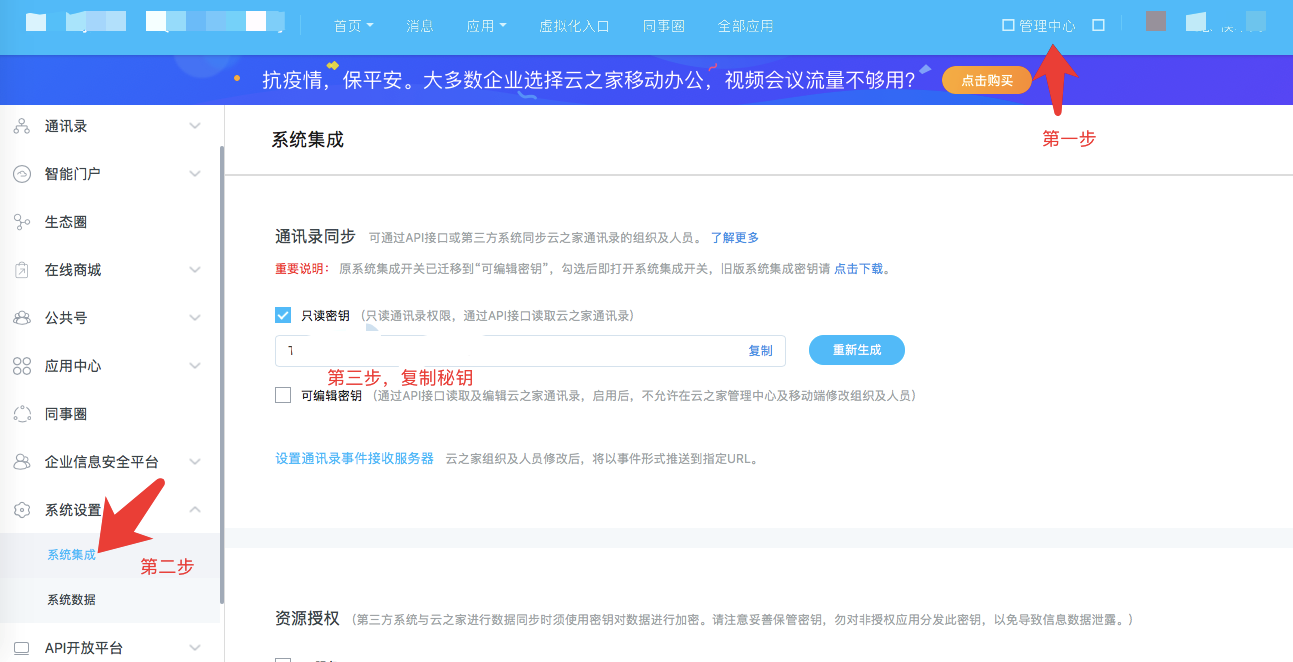Select 系统数据 submenu item
1293x662 pixels.
pyautogui.click(x=72, y=600)
